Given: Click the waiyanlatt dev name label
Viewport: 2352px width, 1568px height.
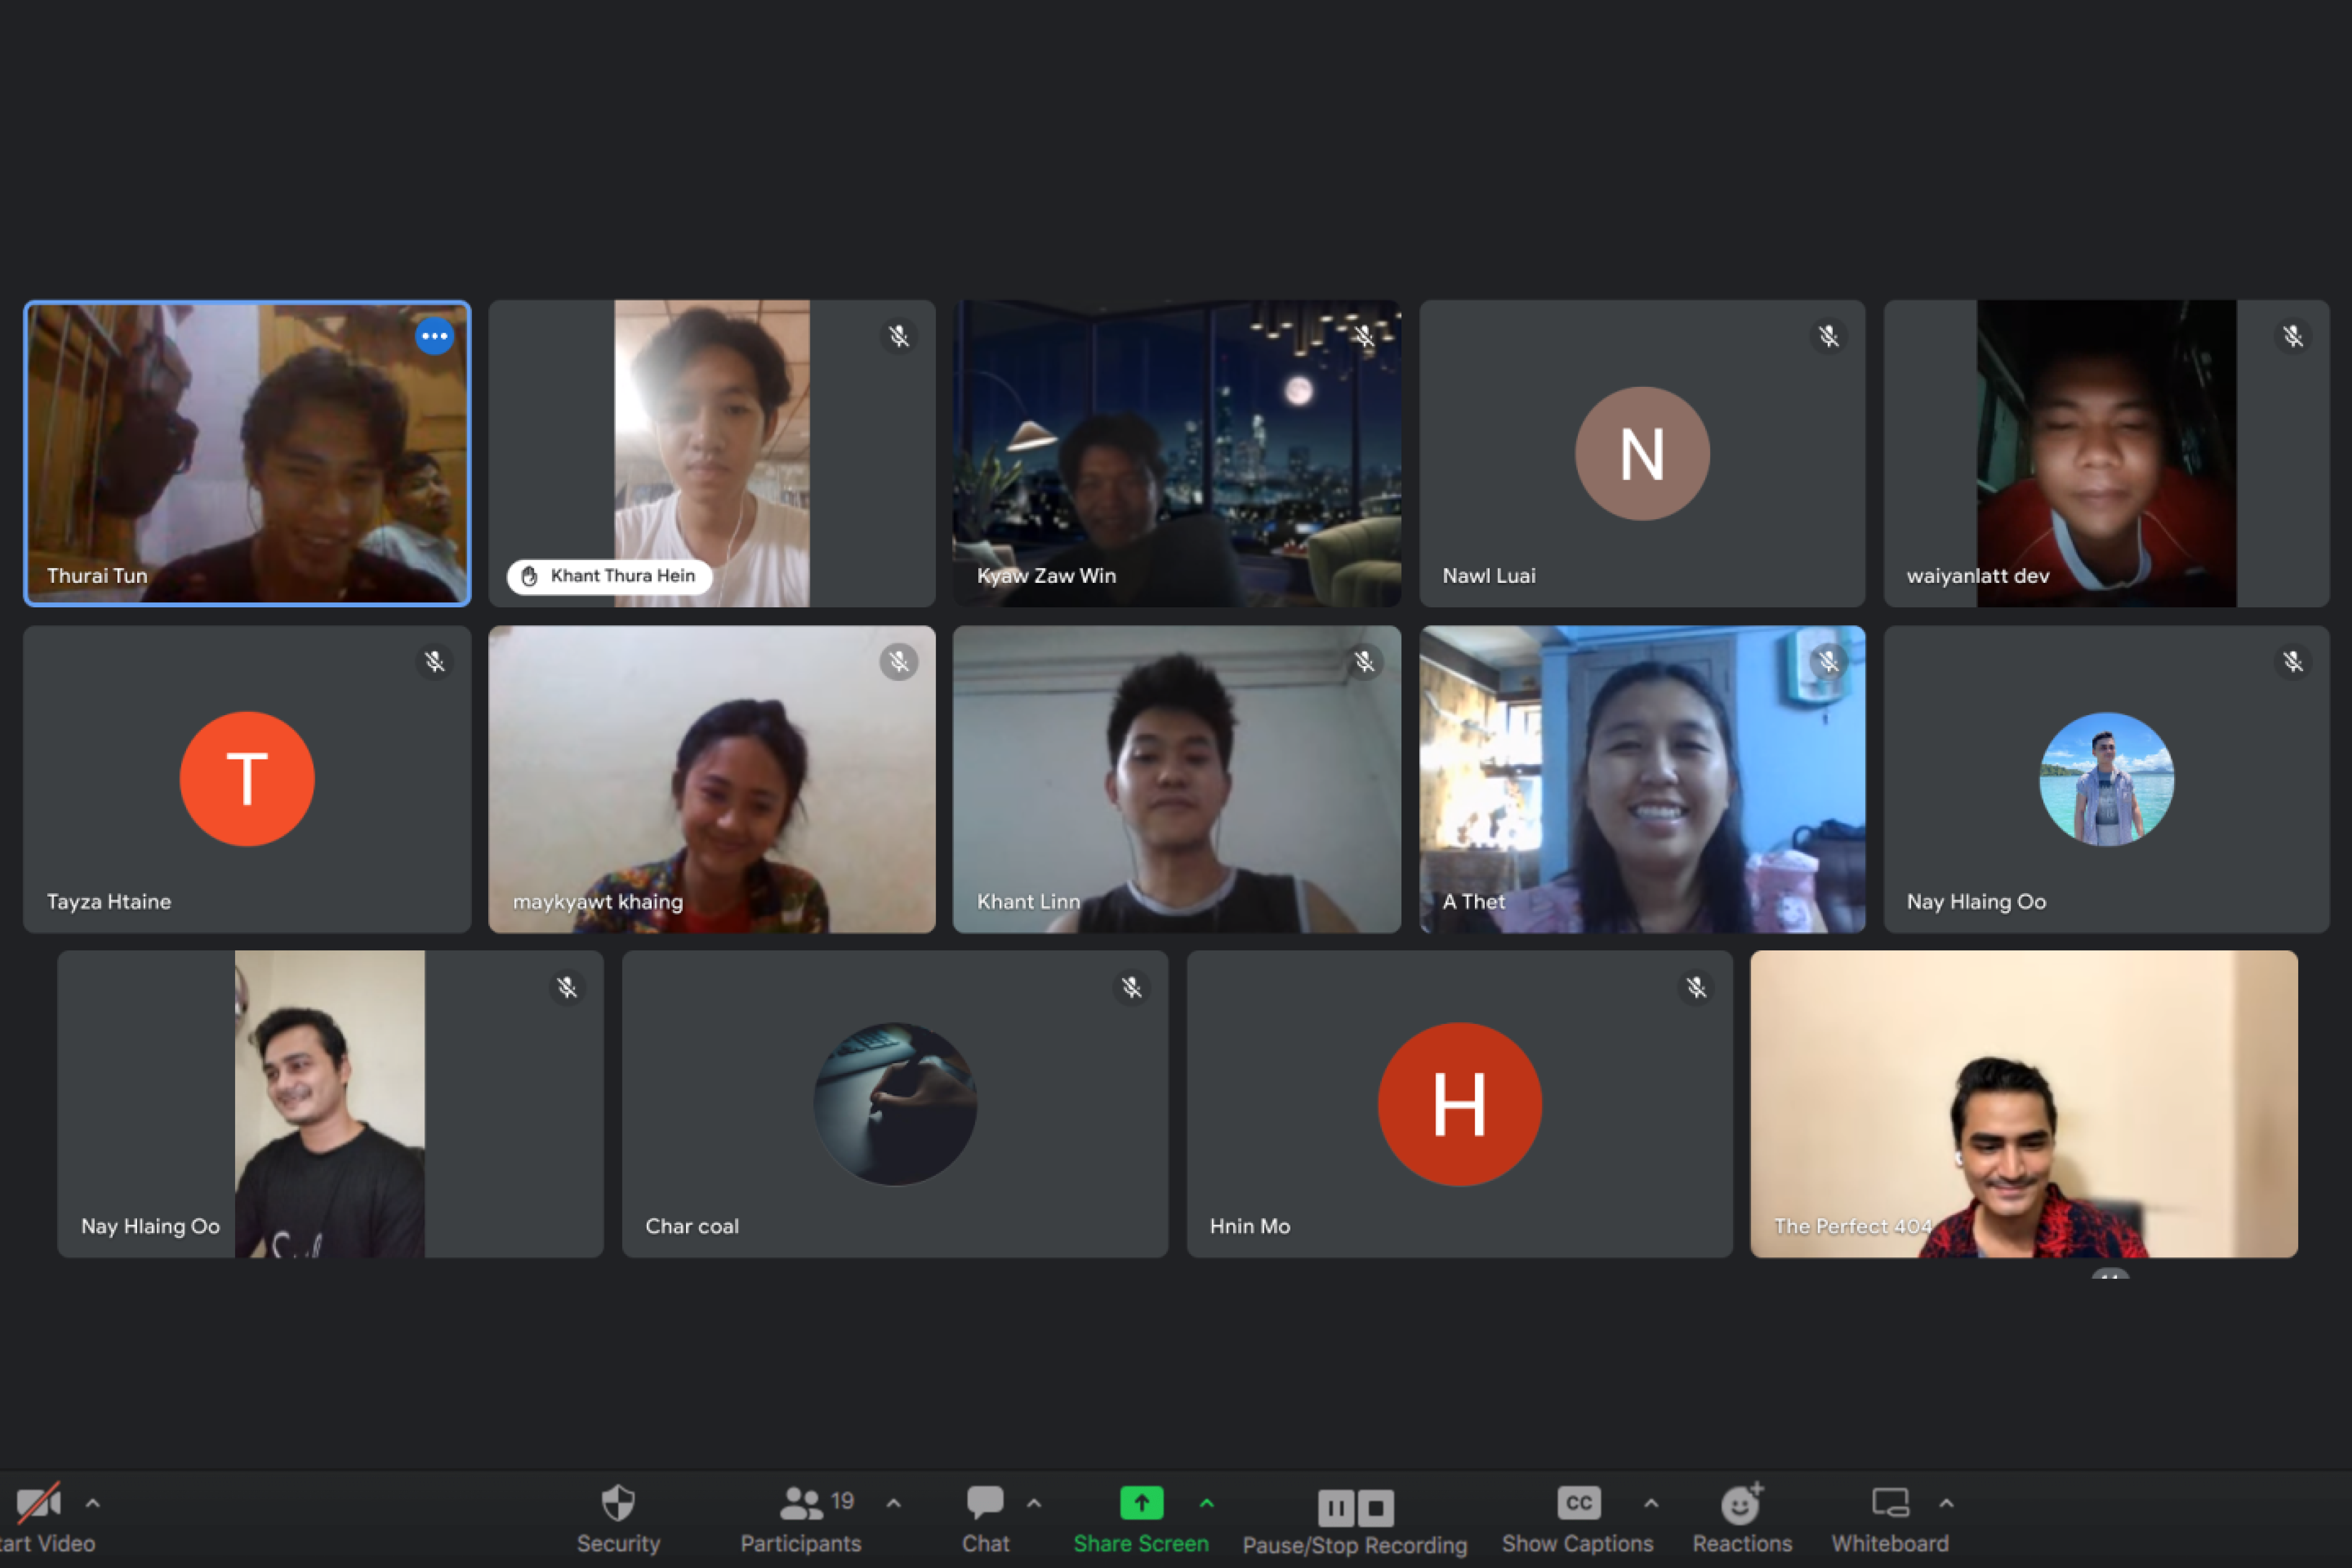Looking at the screenshot, I should coord(1978,576).
